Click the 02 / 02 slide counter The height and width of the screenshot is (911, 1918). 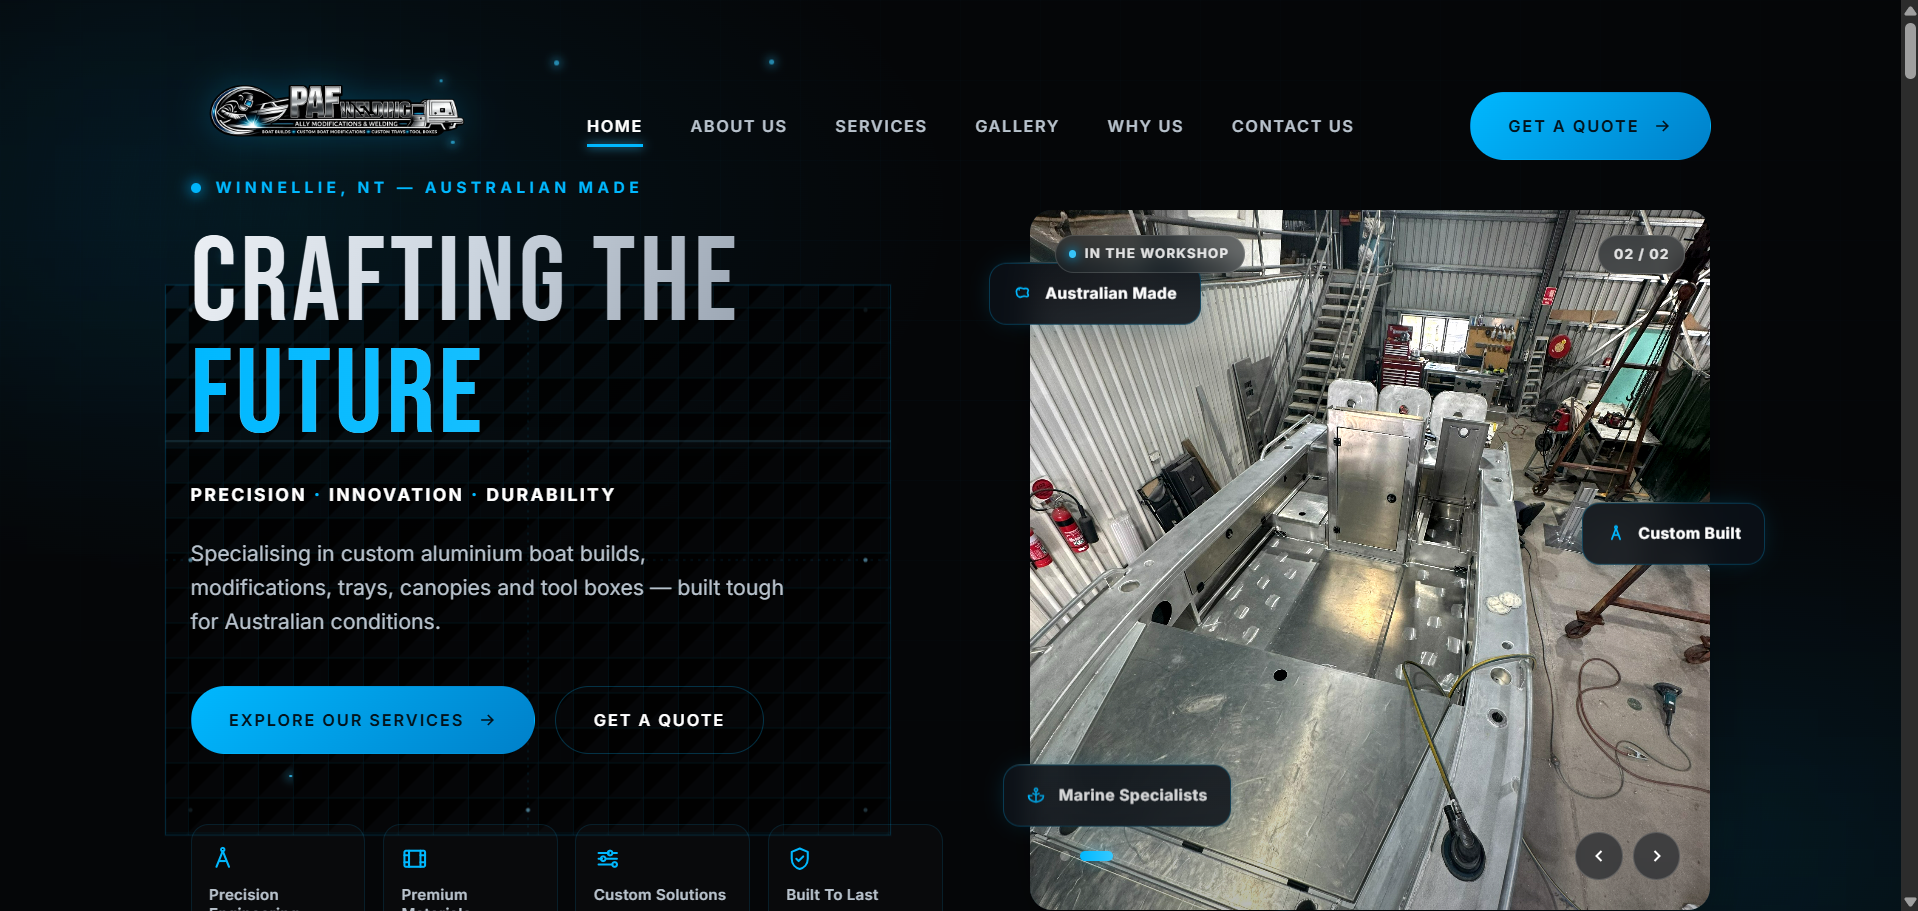pyautogui.click(x=1641, y=254)
